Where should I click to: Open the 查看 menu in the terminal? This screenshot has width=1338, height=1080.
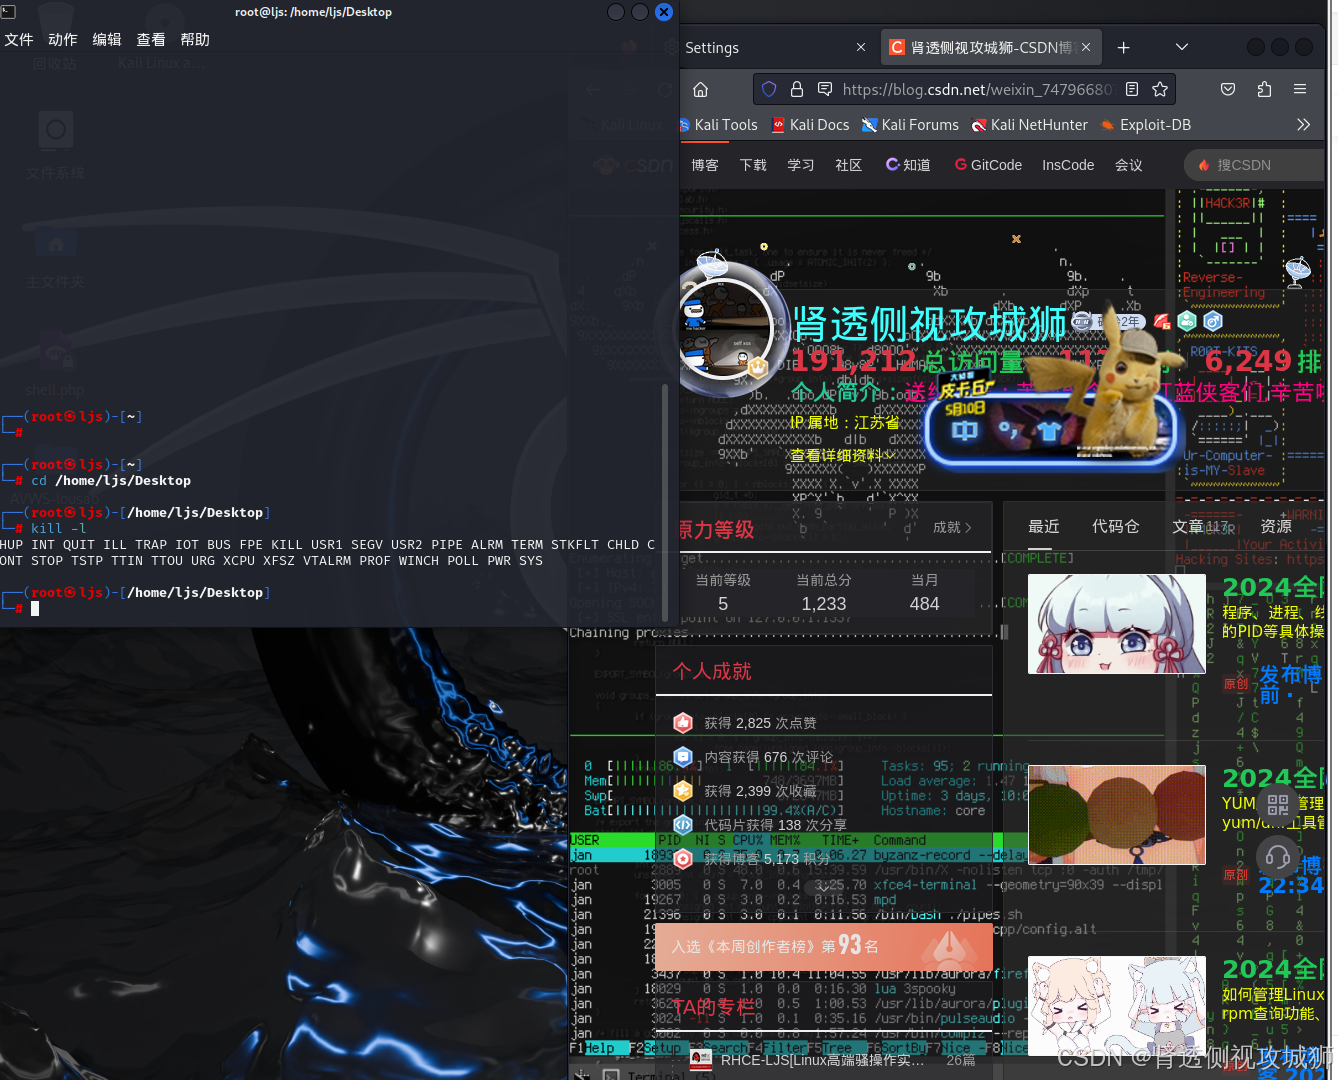pyautogui.click(x=151, y=40)
